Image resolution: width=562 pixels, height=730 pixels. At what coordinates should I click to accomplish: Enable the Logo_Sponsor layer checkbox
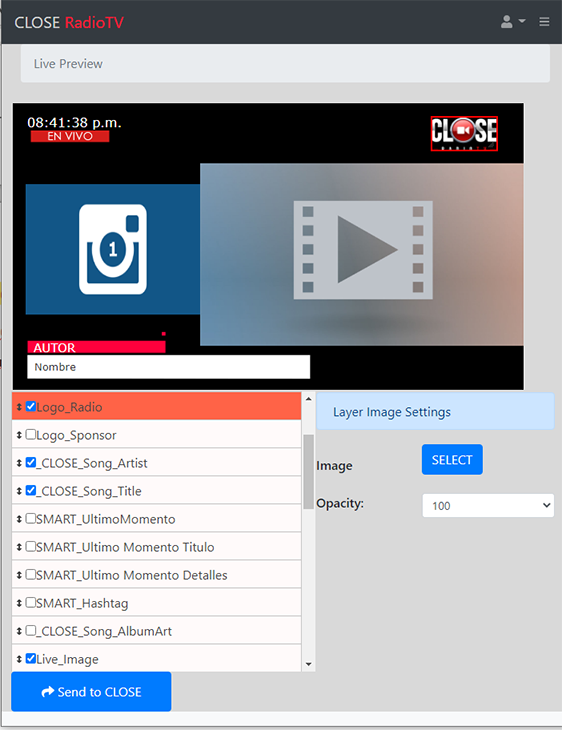coord(31,434)
